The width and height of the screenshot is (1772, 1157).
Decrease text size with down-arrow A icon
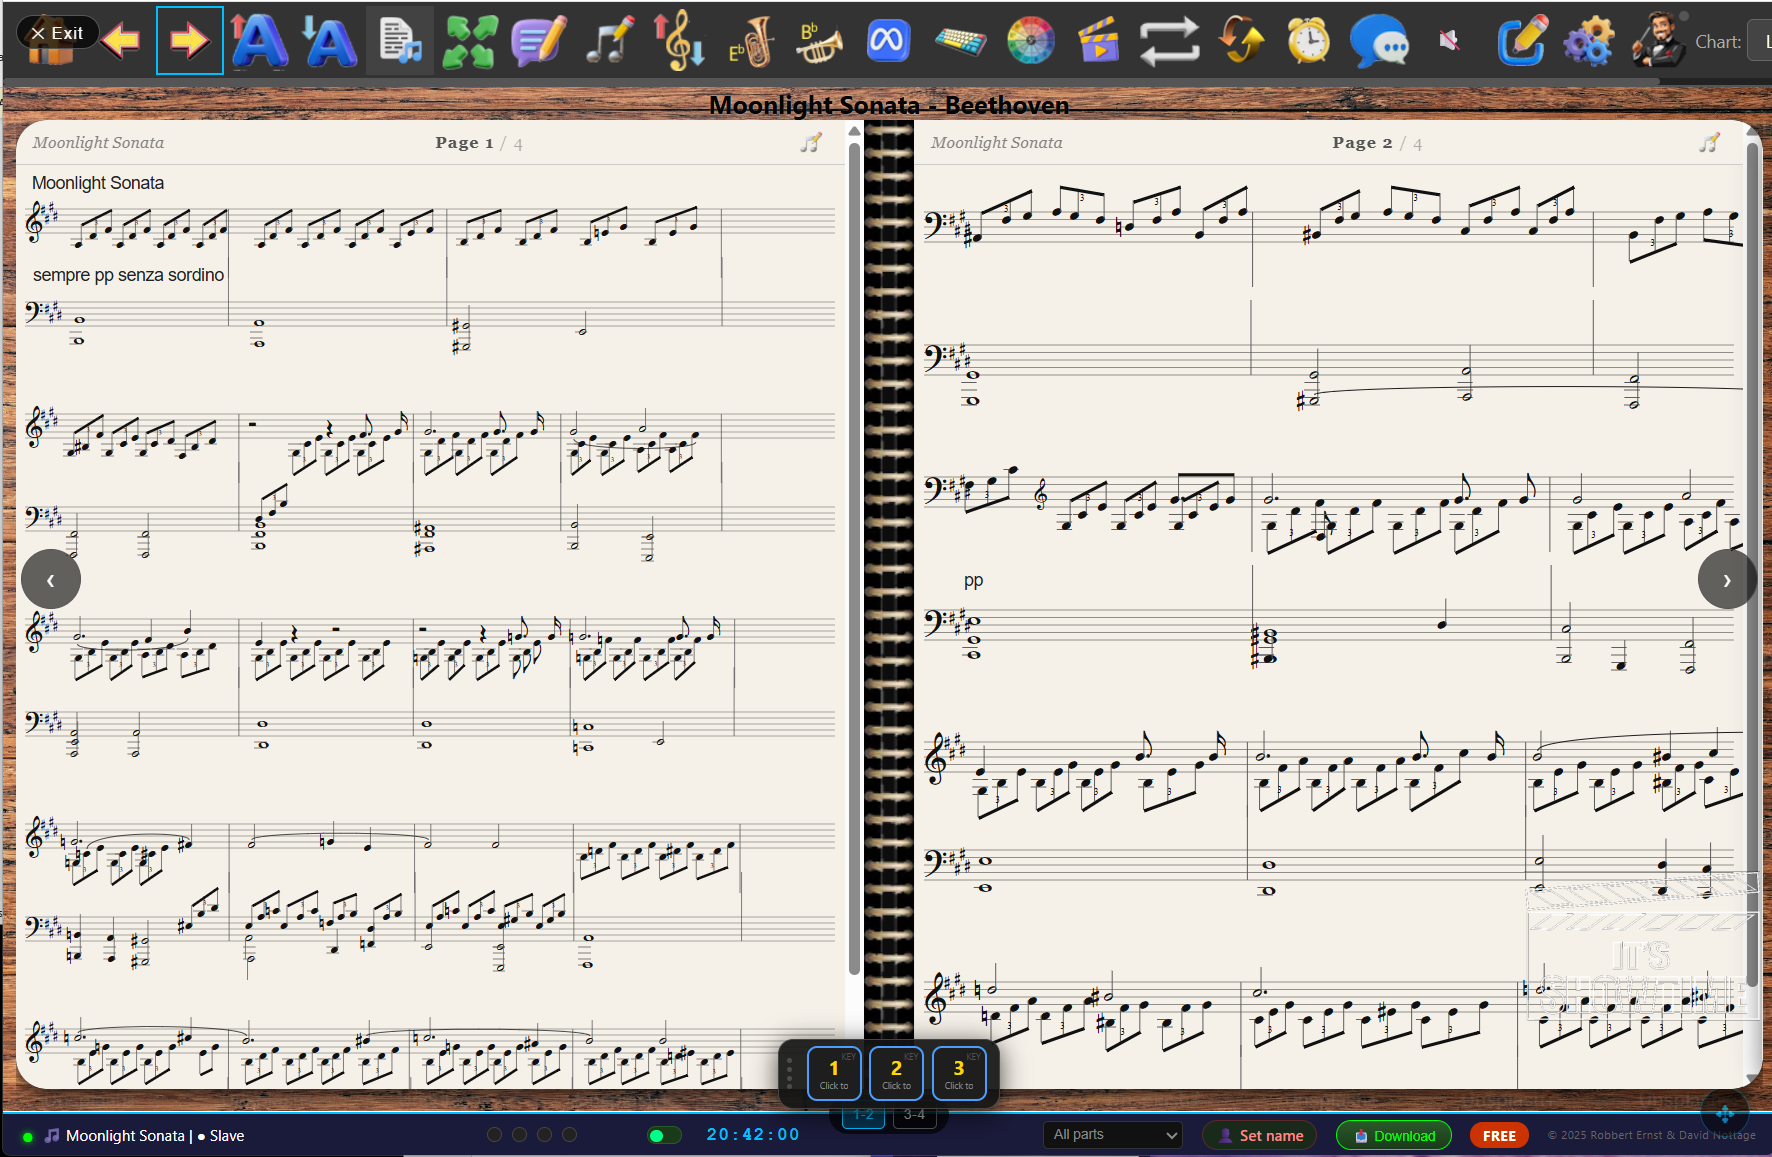tap(329, 41)
